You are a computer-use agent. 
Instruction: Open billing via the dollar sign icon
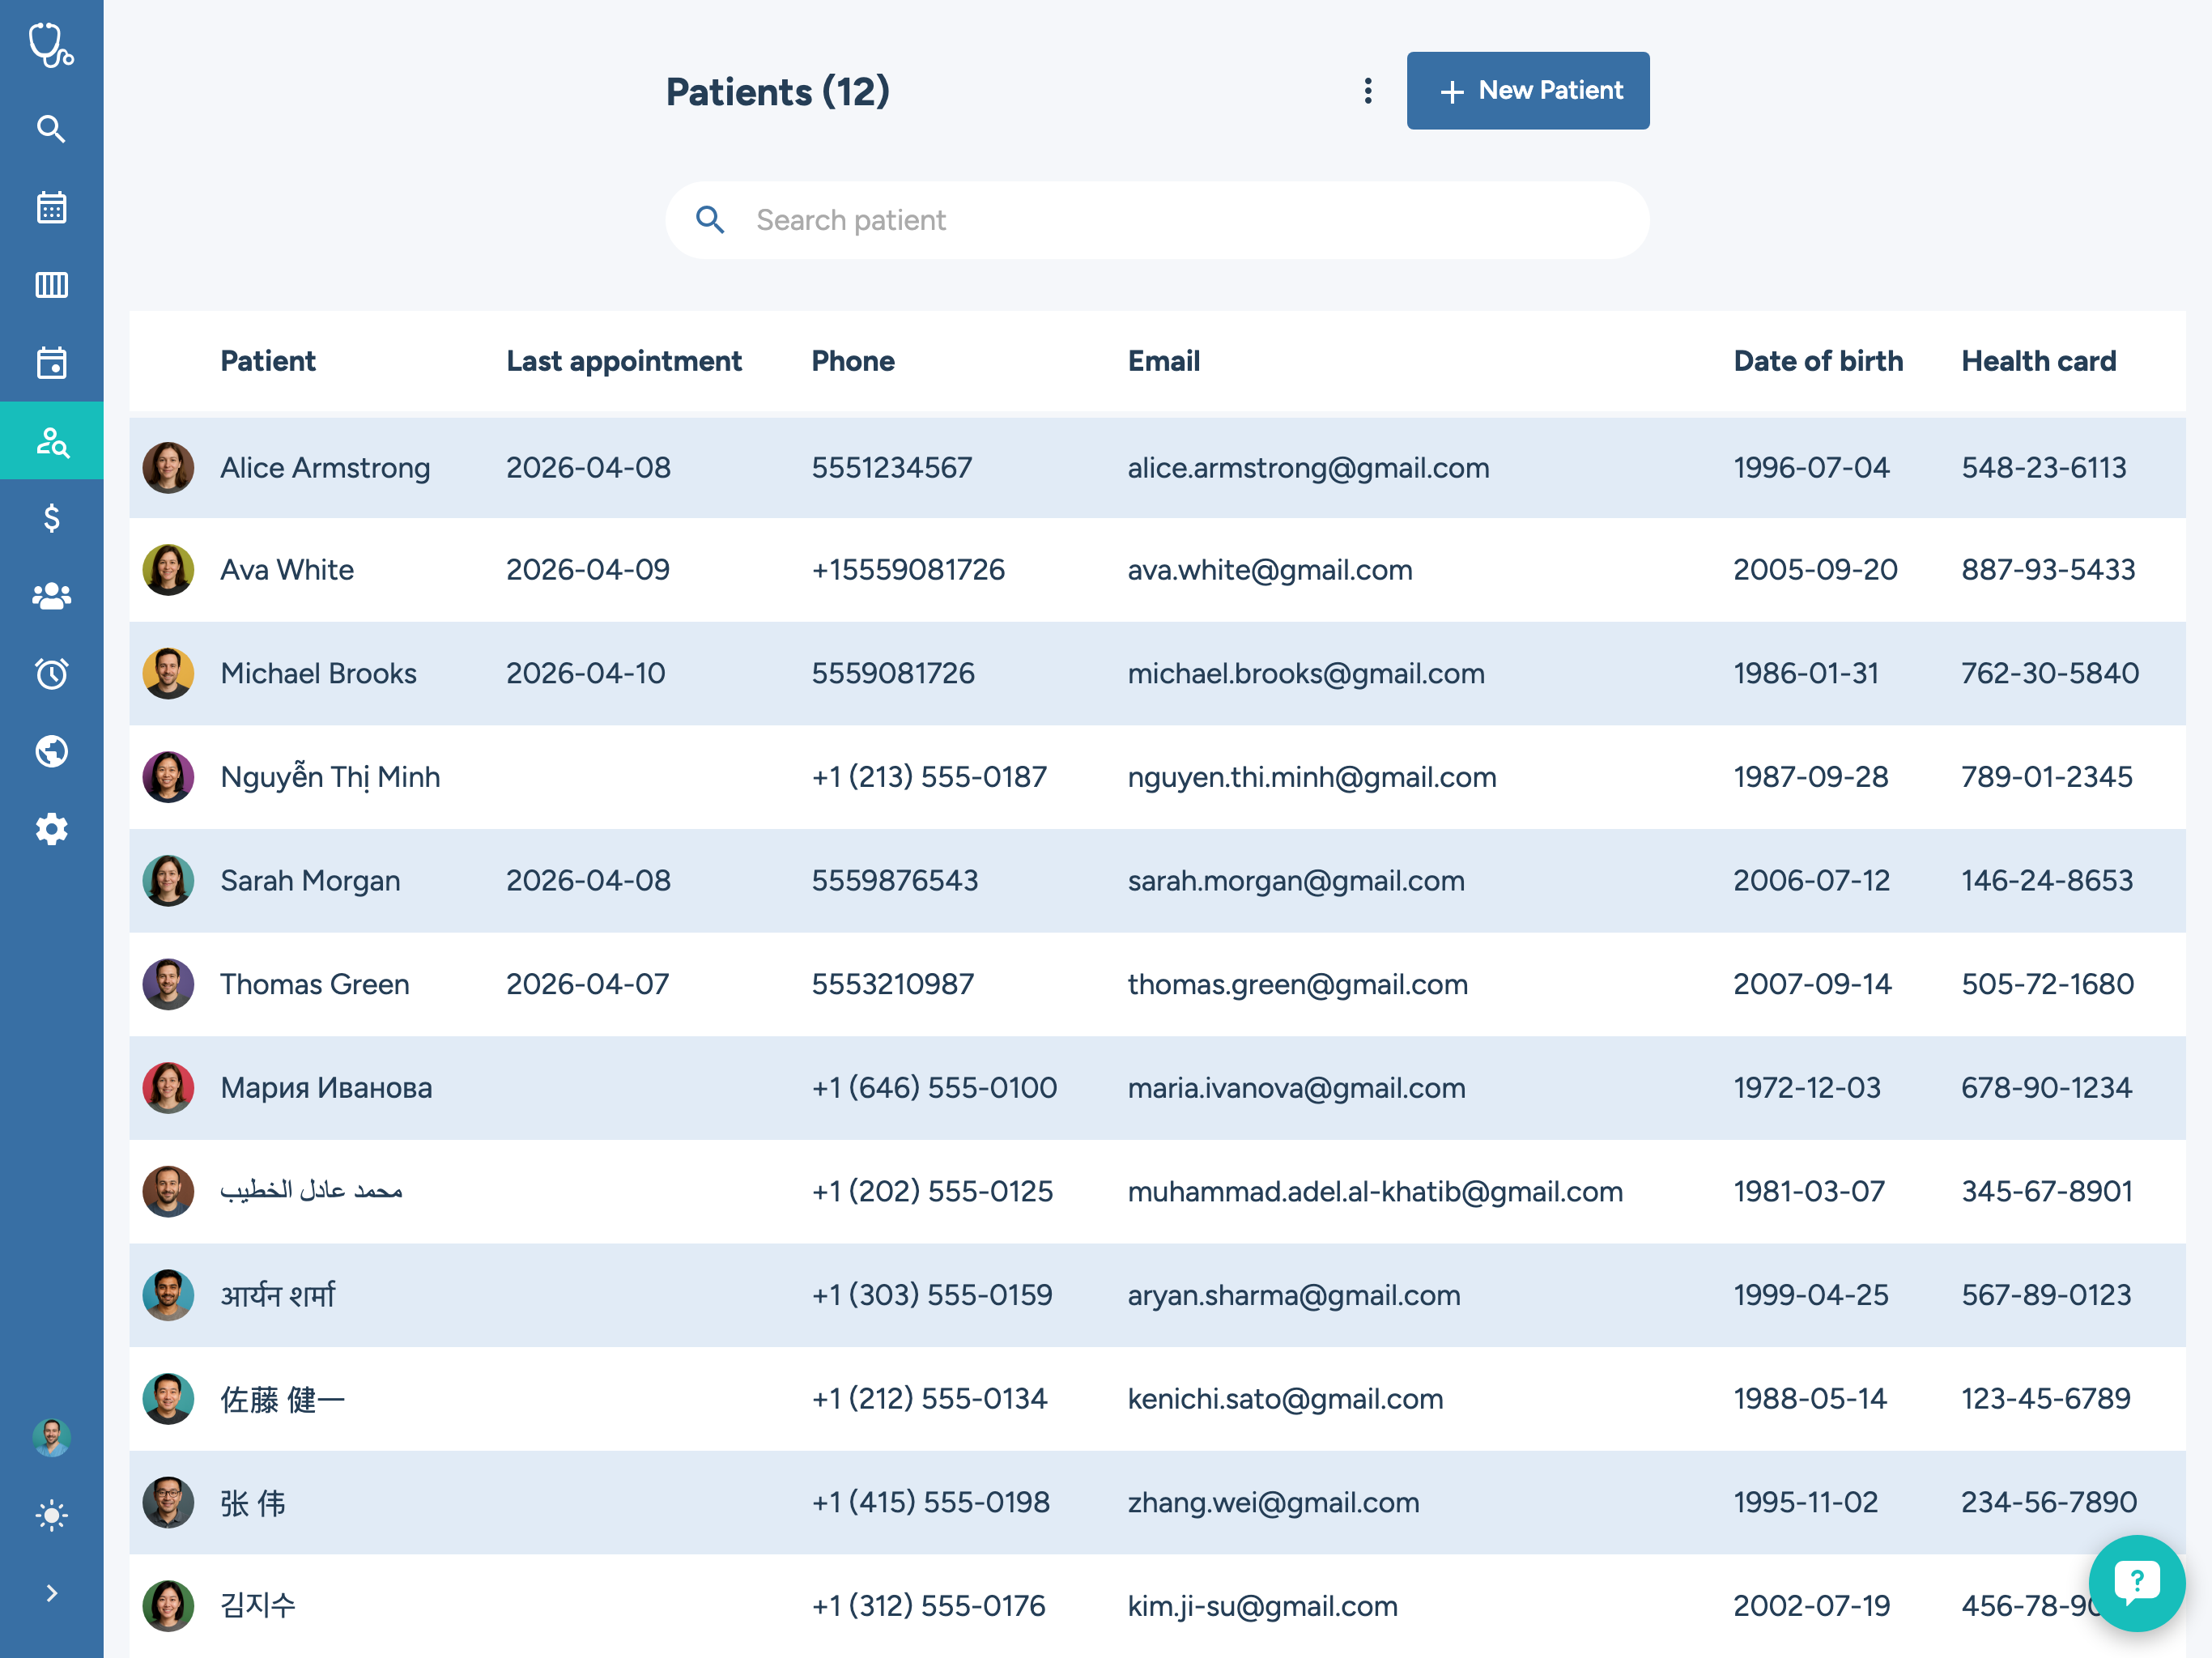coord(51,518)
